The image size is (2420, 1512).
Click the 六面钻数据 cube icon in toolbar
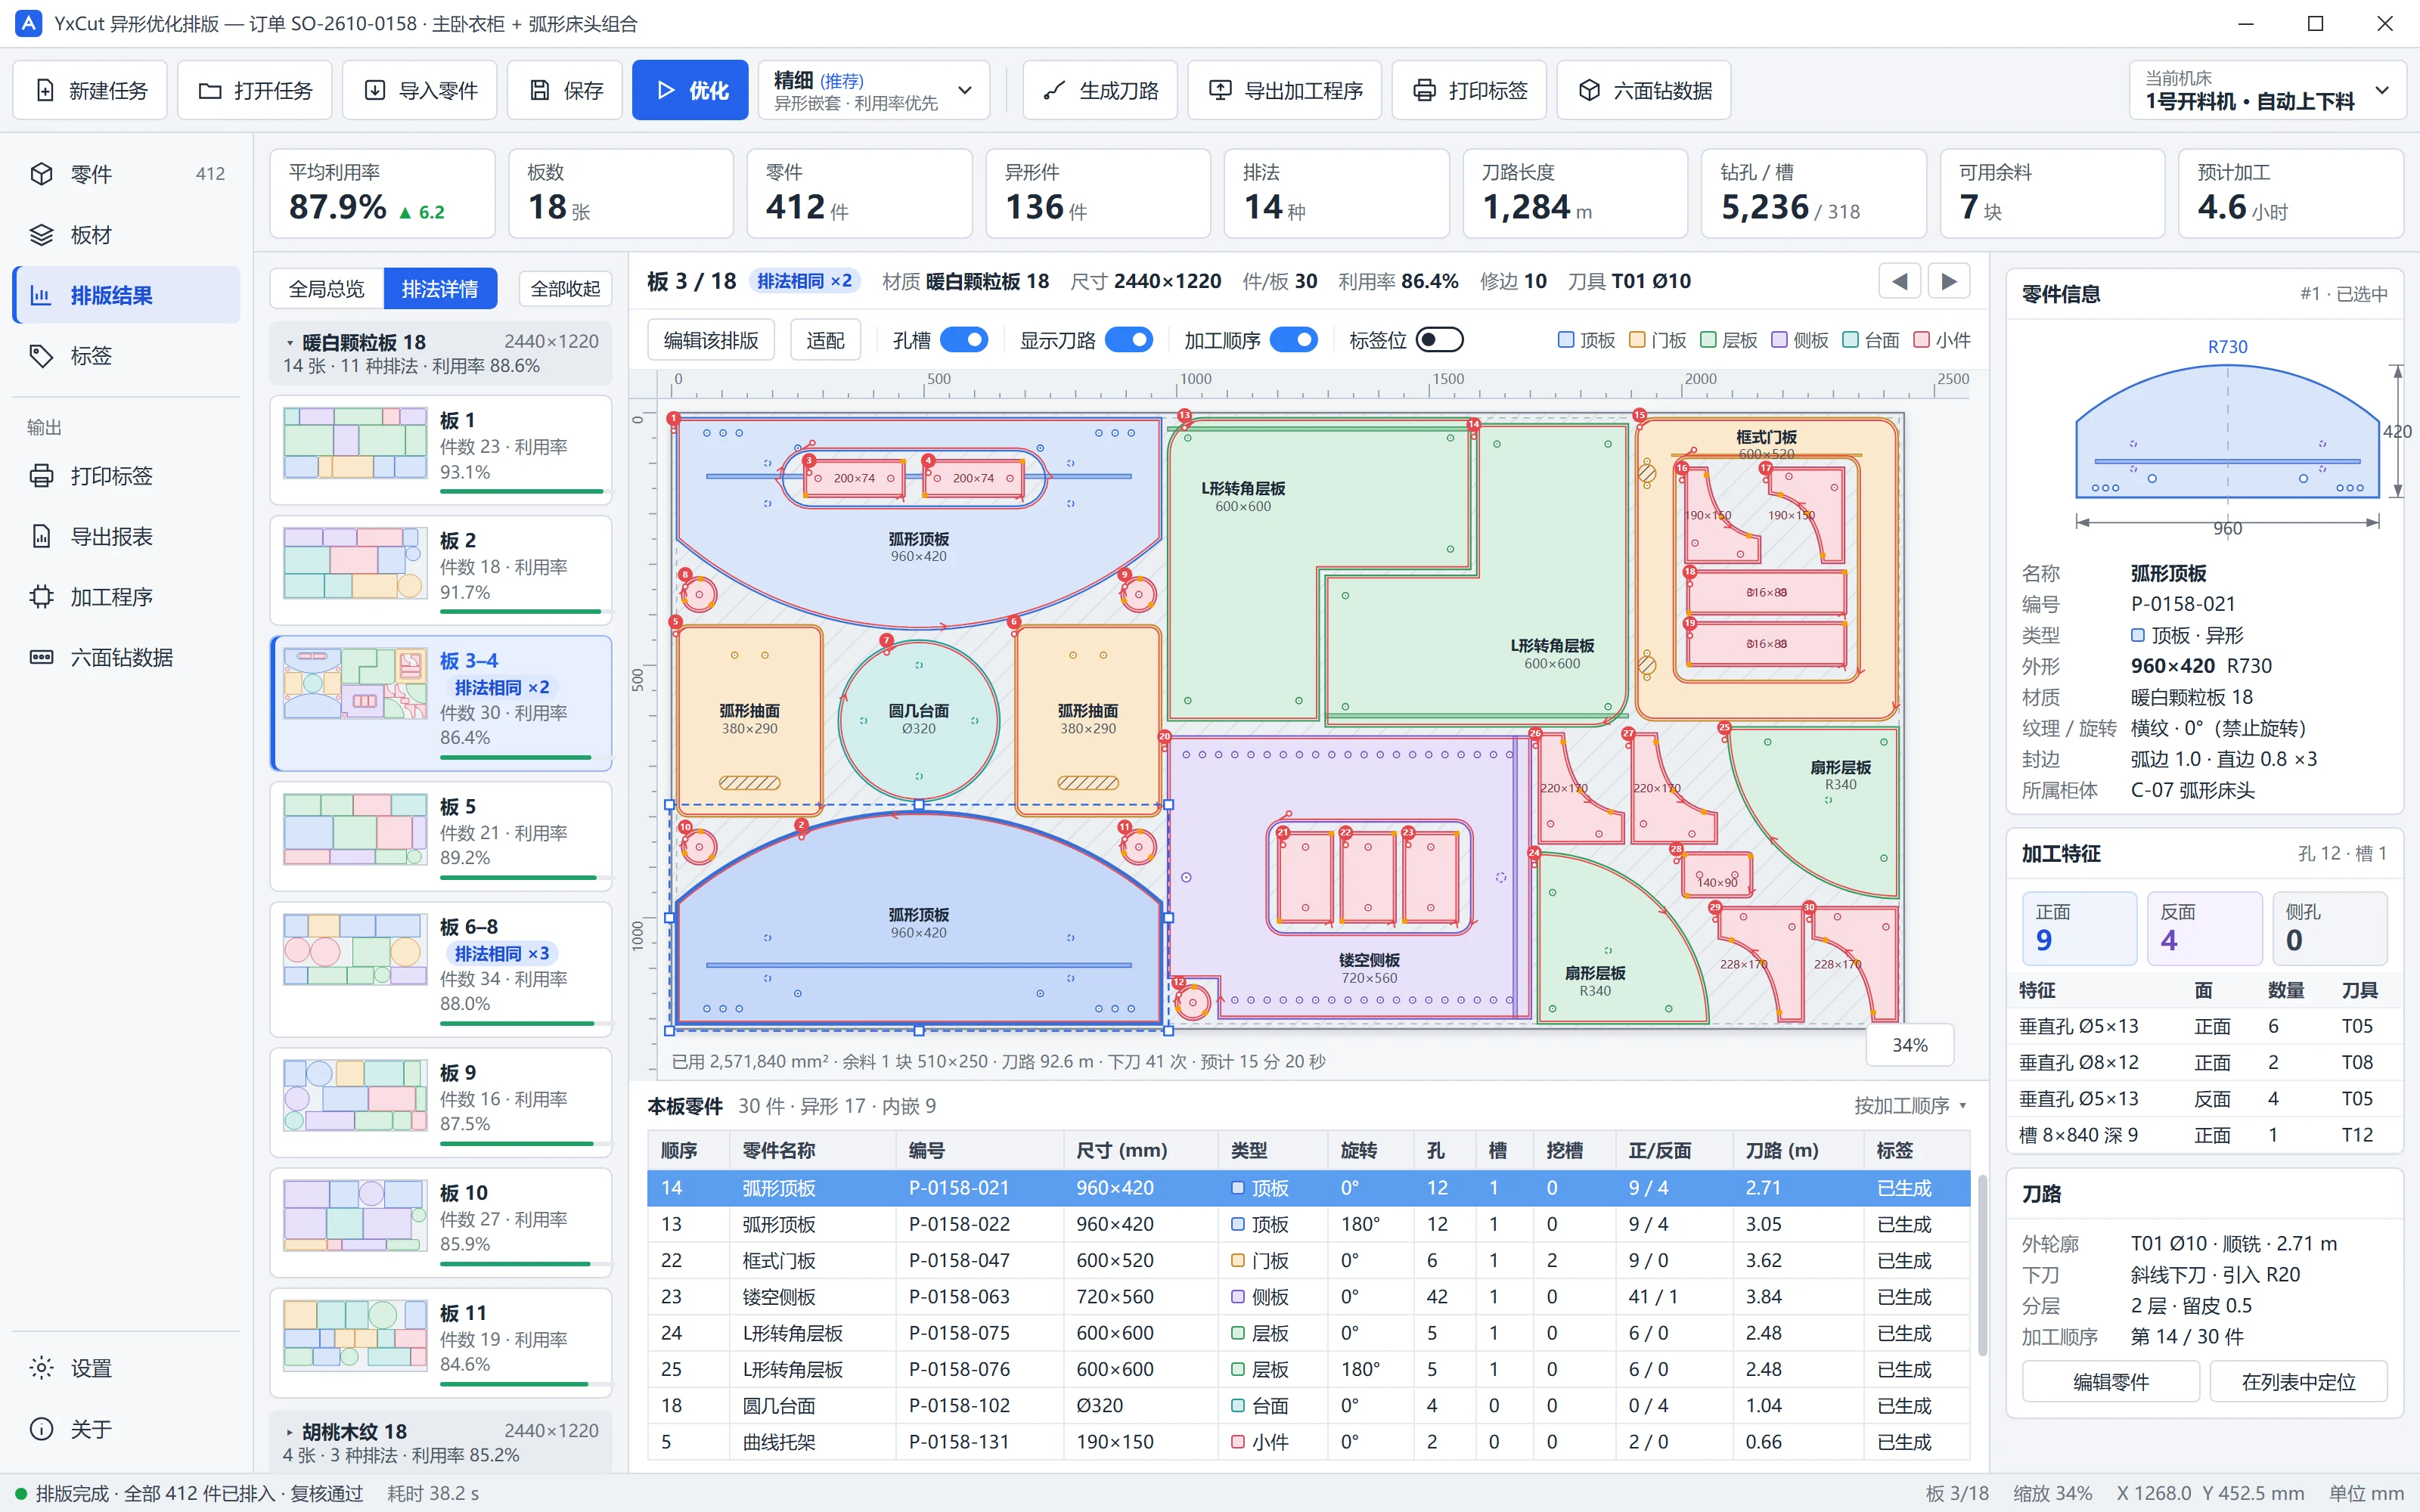click(1588, 90)
